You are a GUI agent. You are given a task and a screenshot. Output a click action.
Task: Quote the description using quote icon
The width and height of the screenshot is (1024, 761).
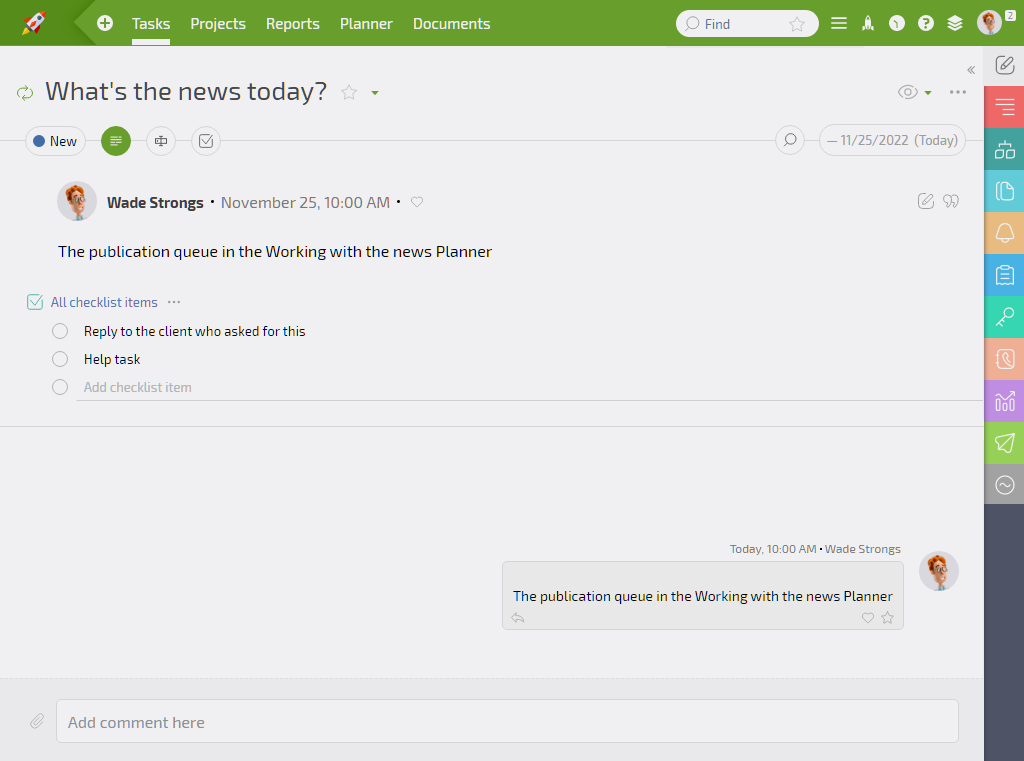[x=951, y=201]
